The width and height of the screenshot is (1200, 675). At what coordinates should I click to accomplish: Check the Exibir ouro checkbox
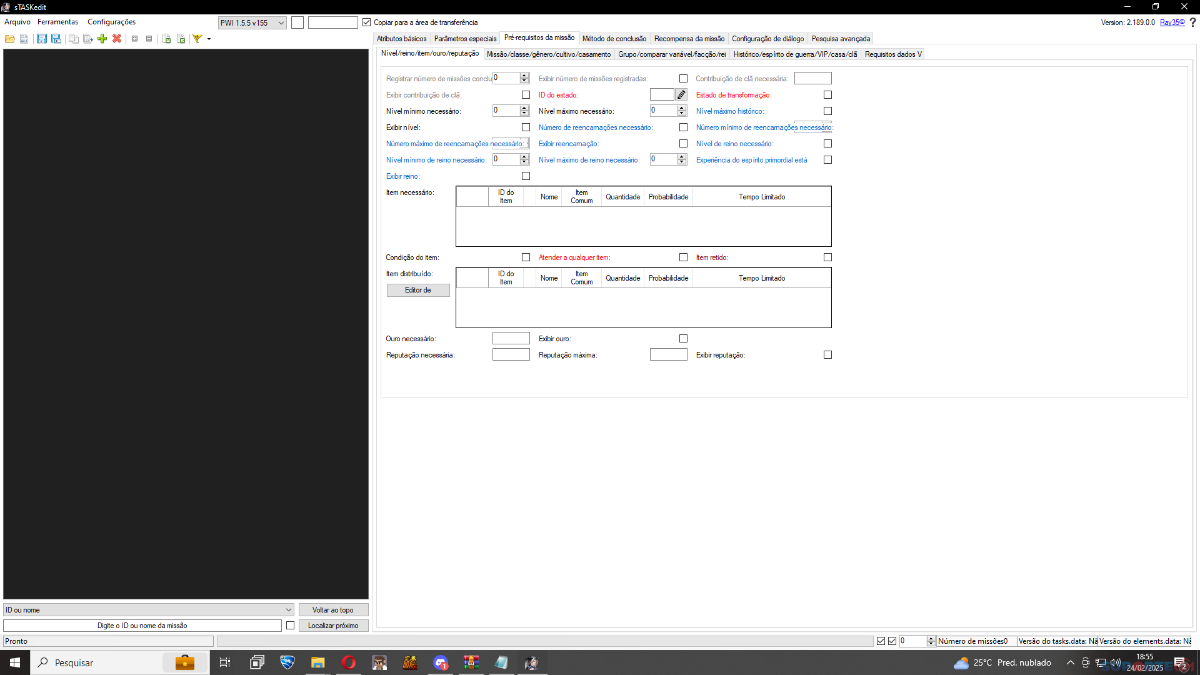click(x=684, y=338)
